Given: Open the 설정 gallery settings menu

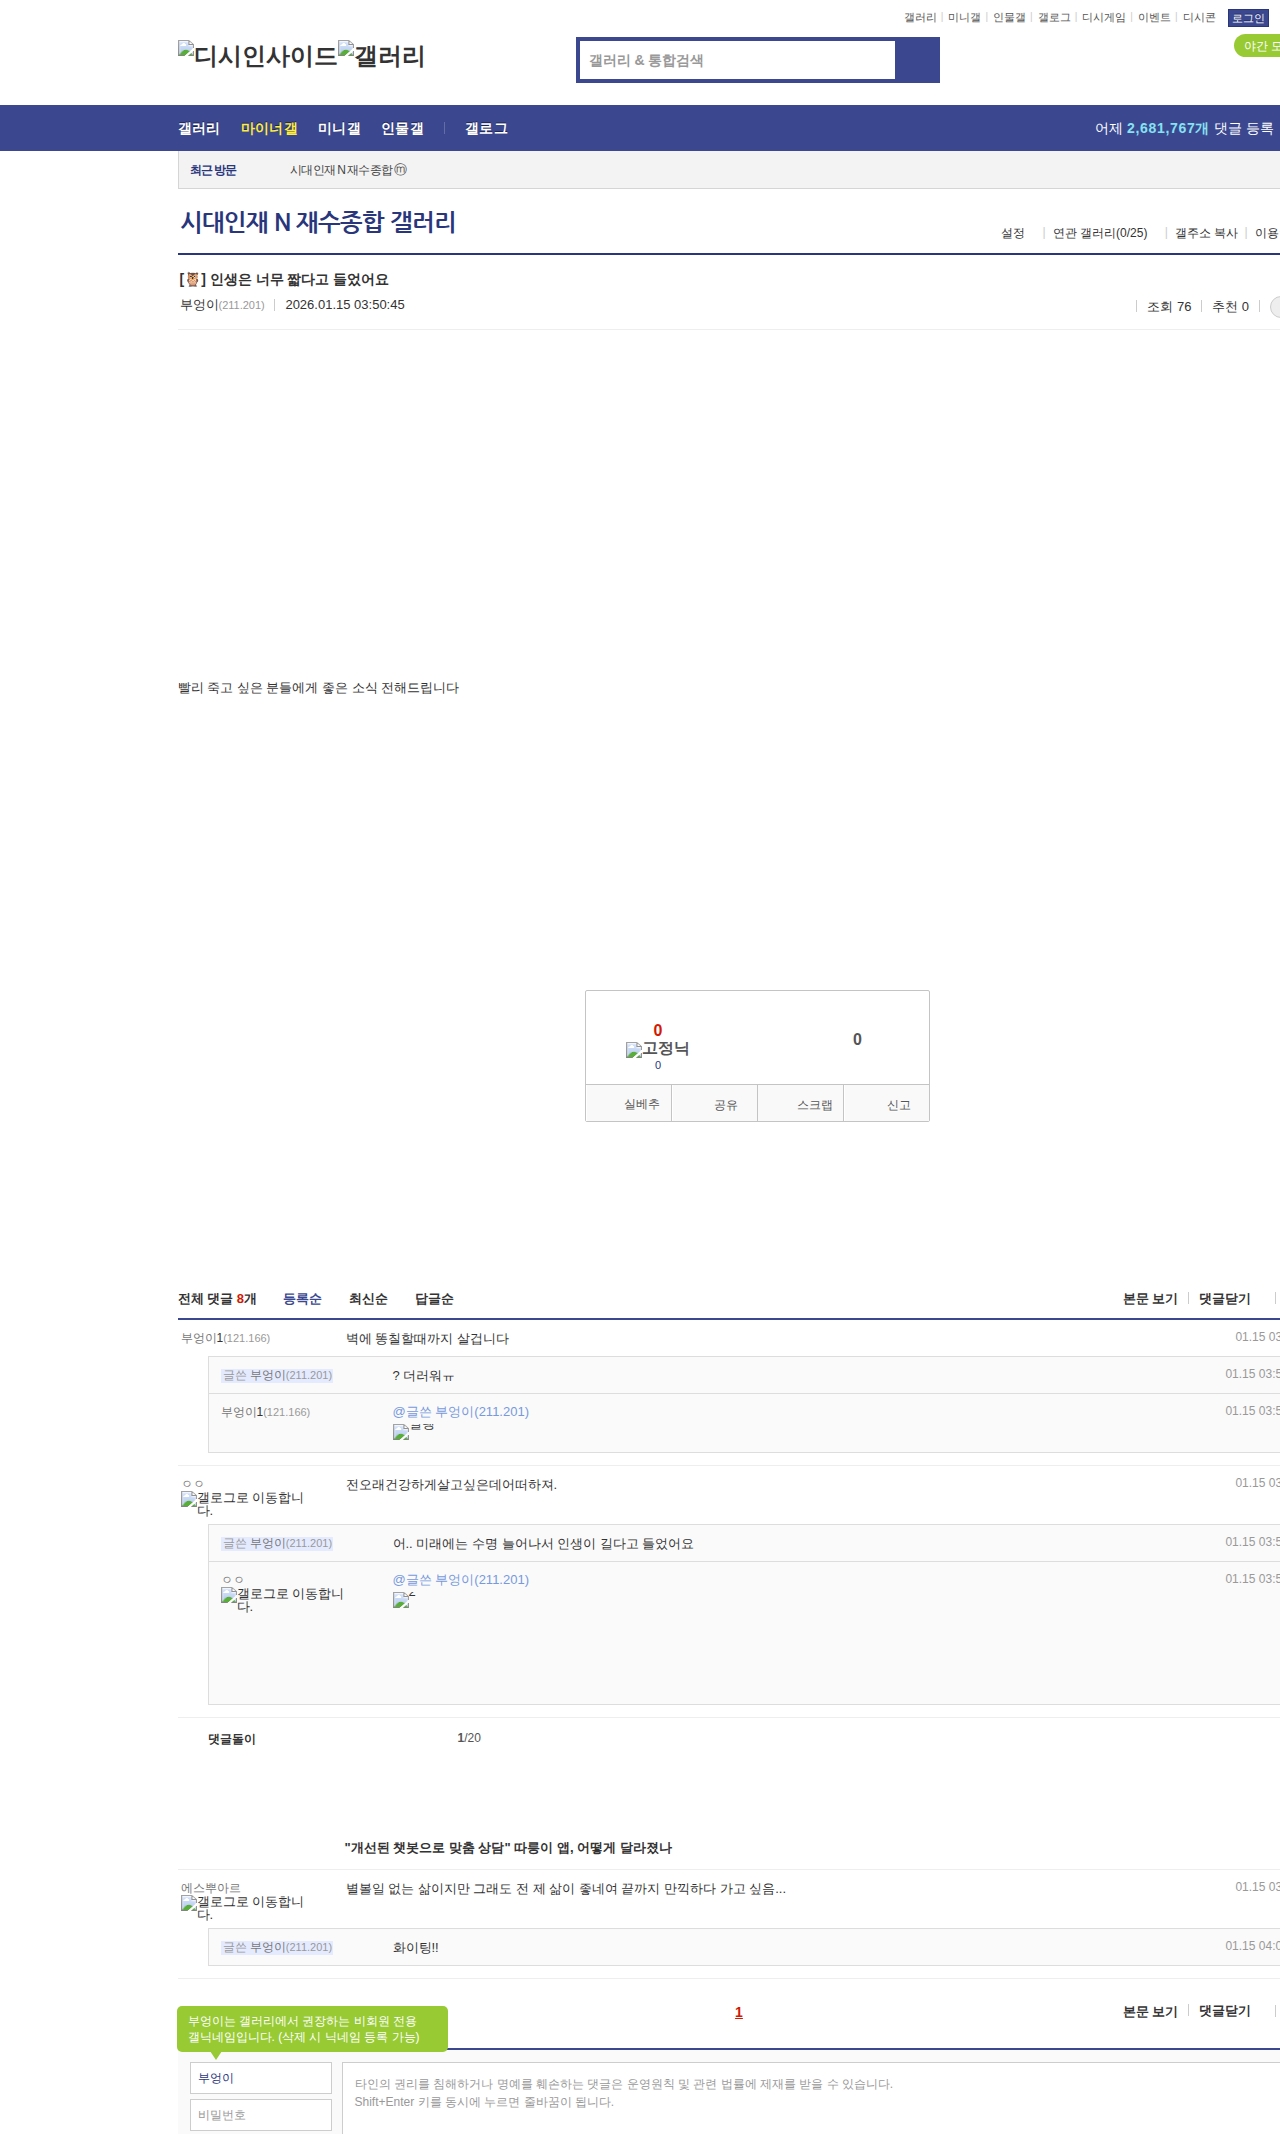Looking at the screenshot, I should click(1012, 233).
